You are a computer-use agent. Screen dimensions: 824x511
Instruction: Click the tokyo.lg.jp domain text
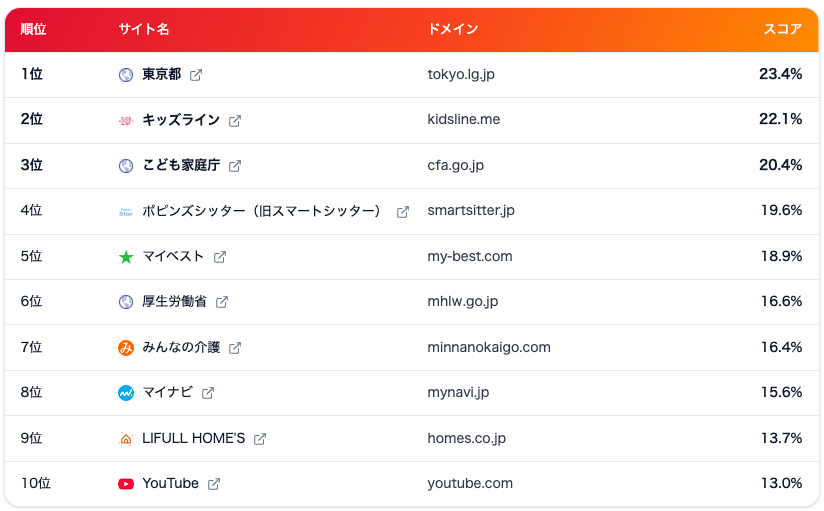pyautogui.click(x=461, y=74)
